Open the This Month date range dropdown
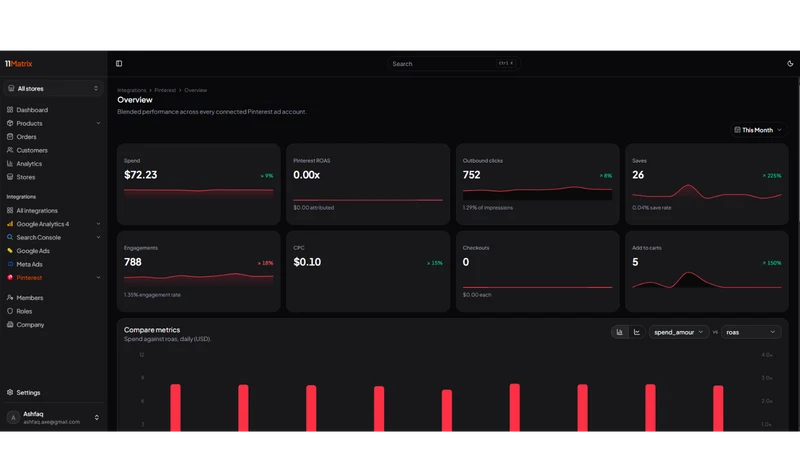Viewport: 800px width, 450px height. coord(758,130)
